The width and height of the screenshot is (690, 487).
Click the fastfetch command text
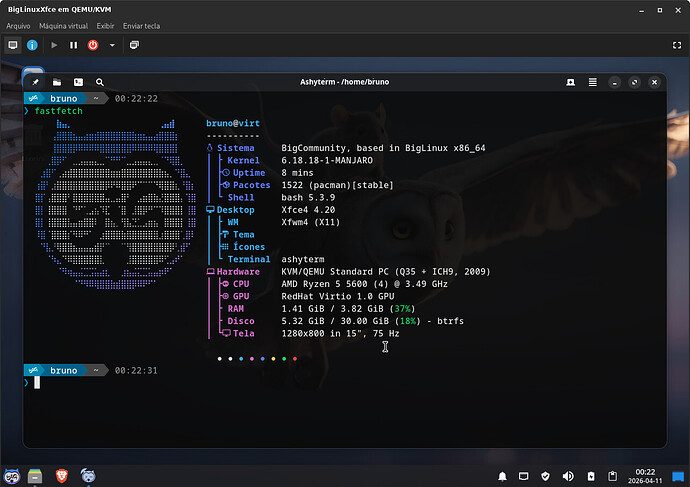tap(59, 111)
